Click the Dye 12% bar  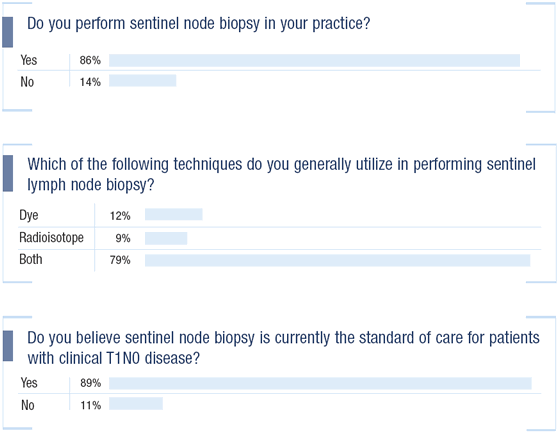[x=174, y=215]
